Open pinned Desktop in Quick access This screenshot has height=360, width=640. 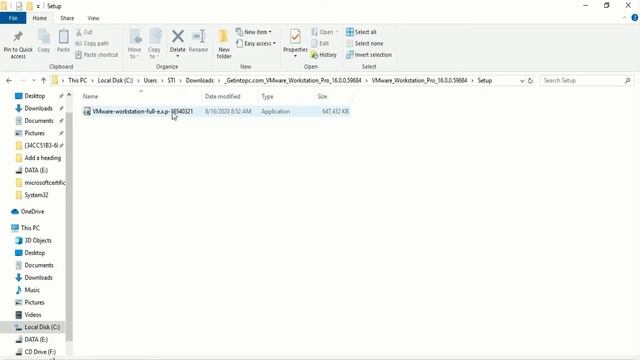35,96
